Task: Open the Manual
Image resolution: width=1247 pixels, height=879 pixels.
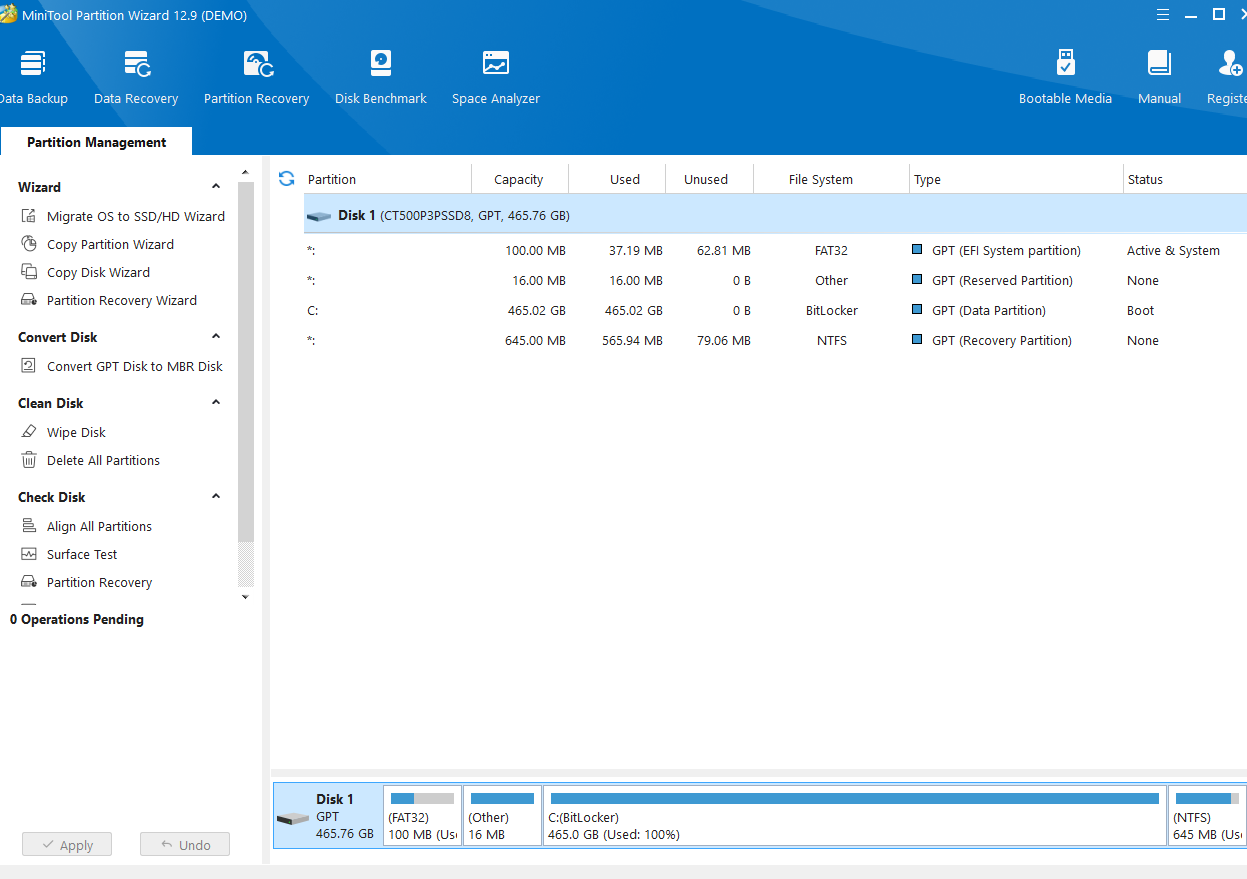Action: click(1159, 78)
